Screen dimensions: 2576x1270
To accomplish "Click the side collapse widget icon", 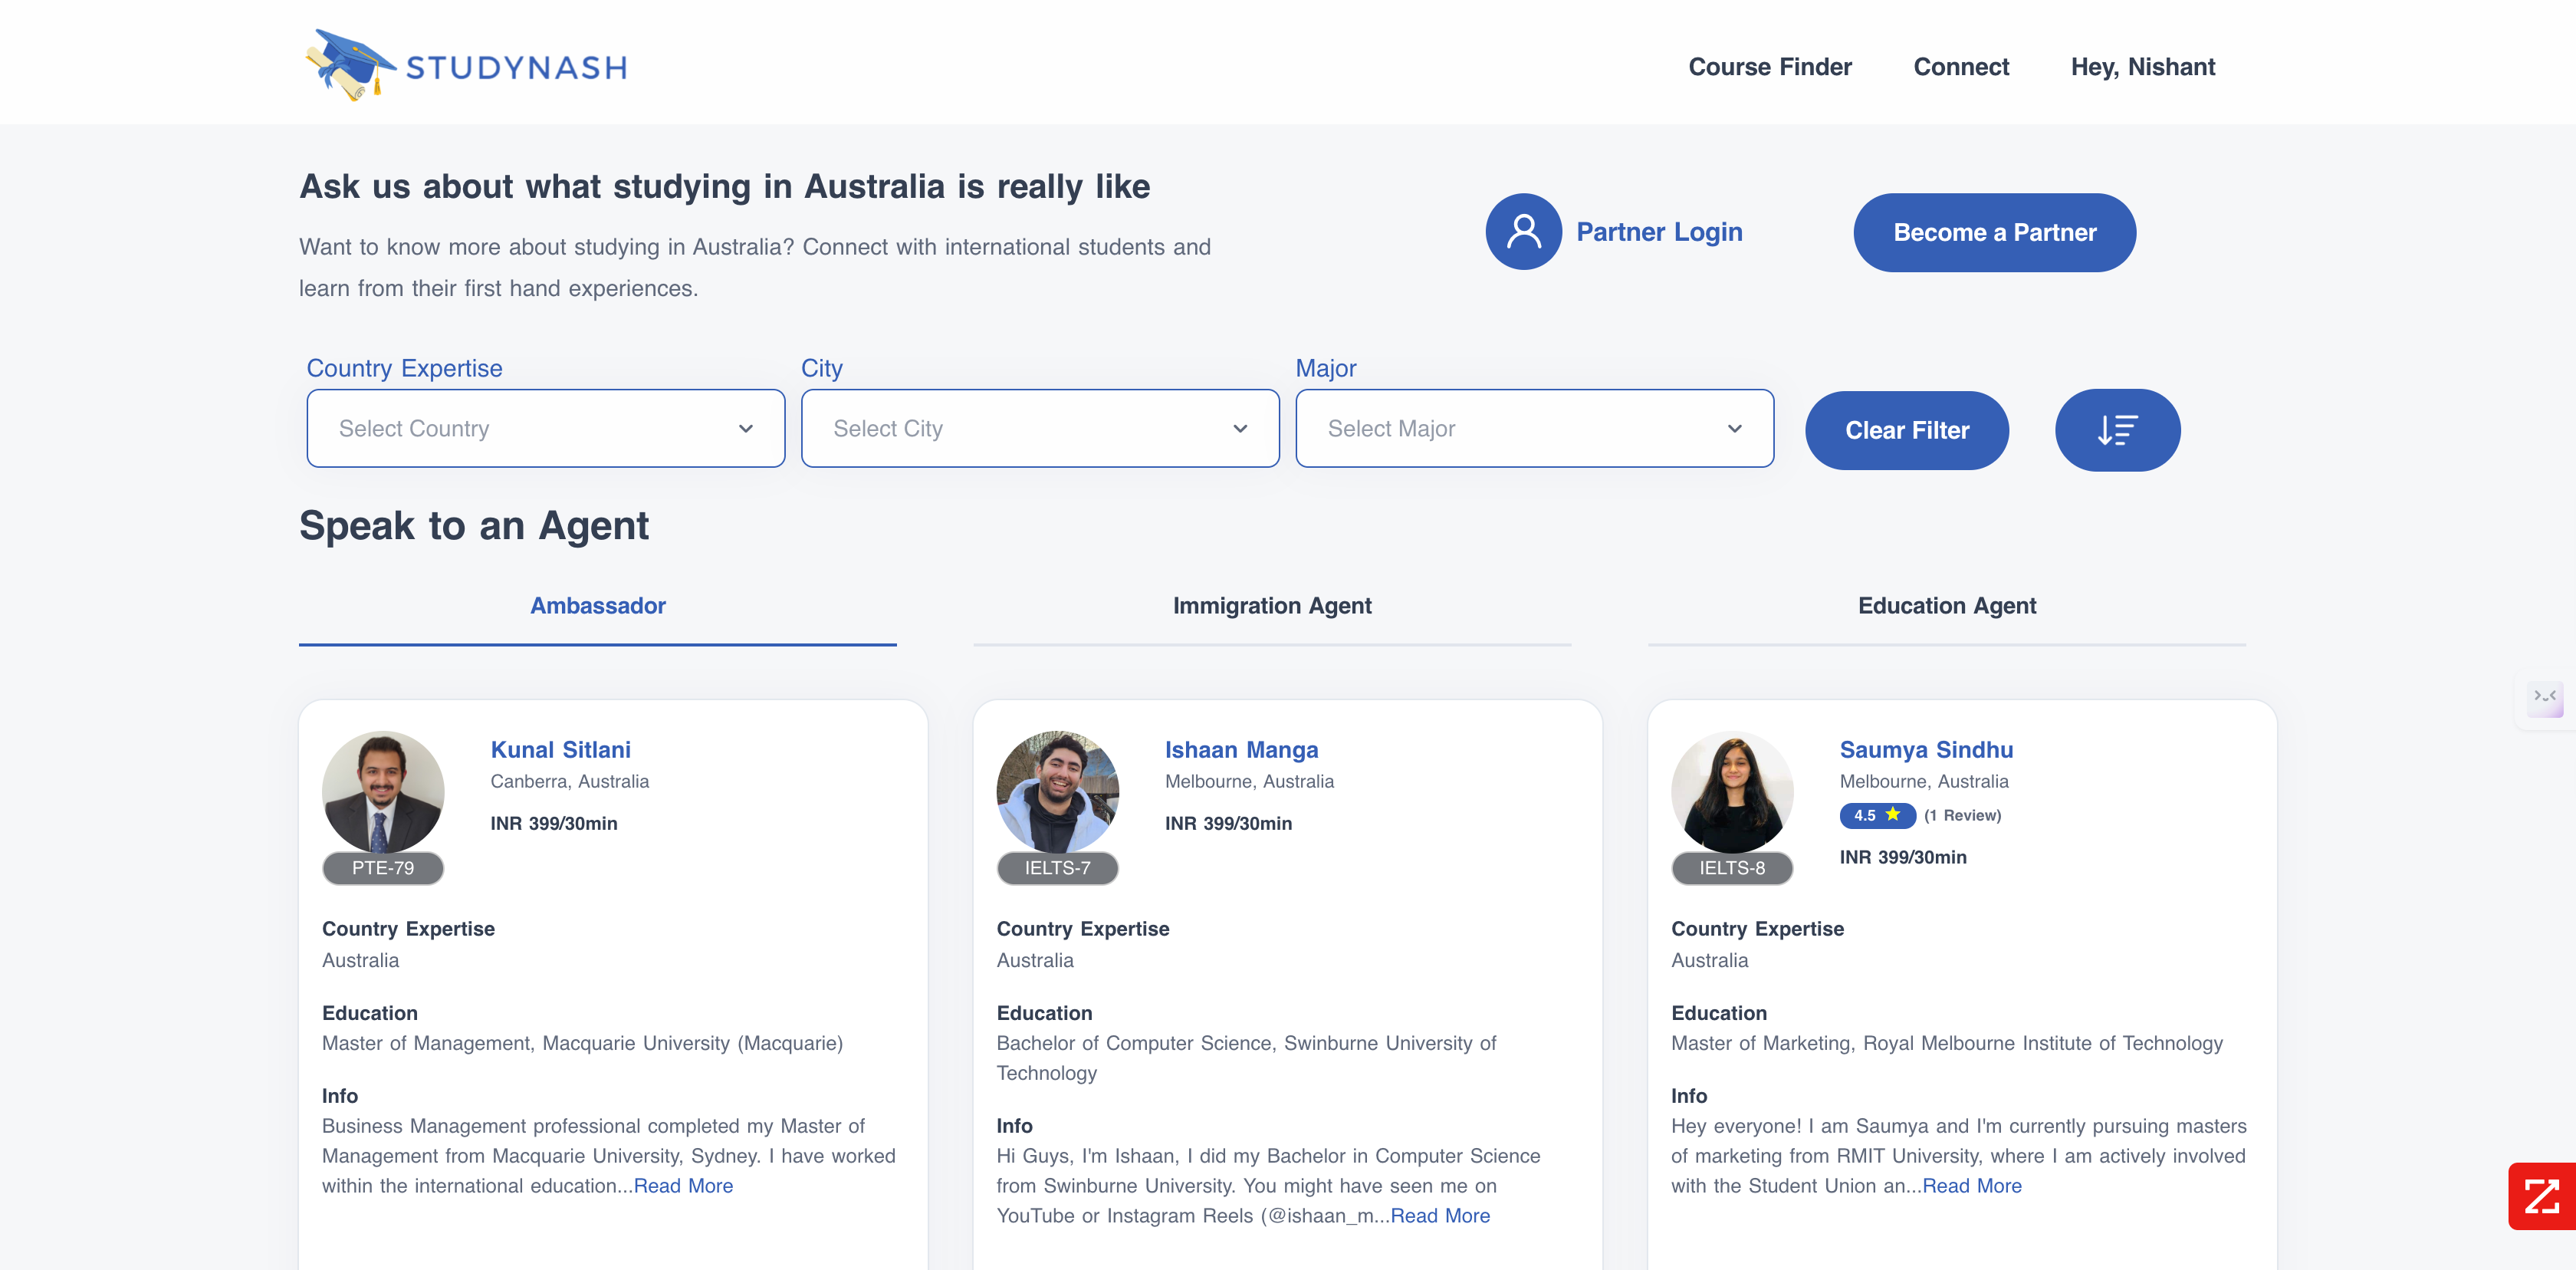I will tap(2545, 697).
